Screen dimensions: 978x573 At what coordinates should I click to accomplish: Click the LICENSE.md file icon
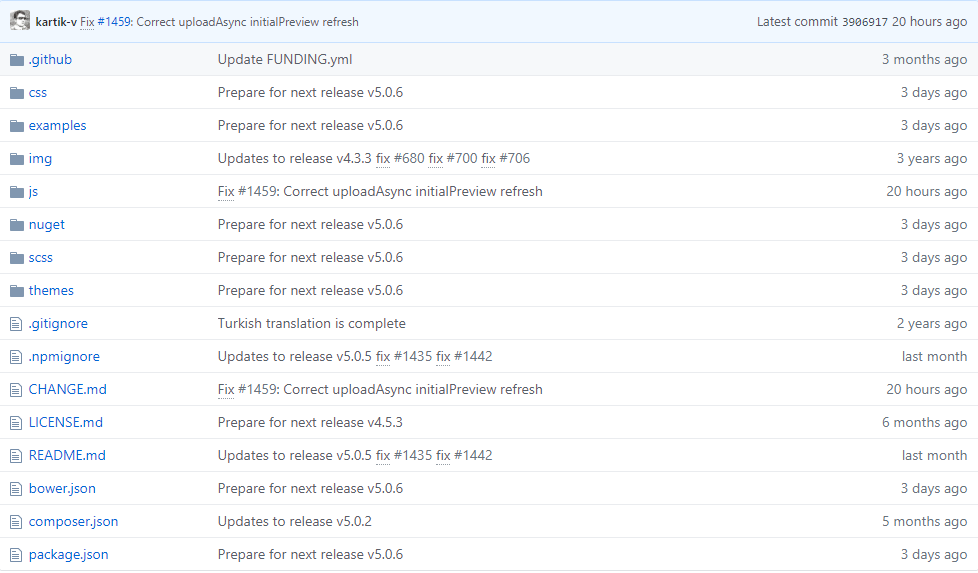16,423
